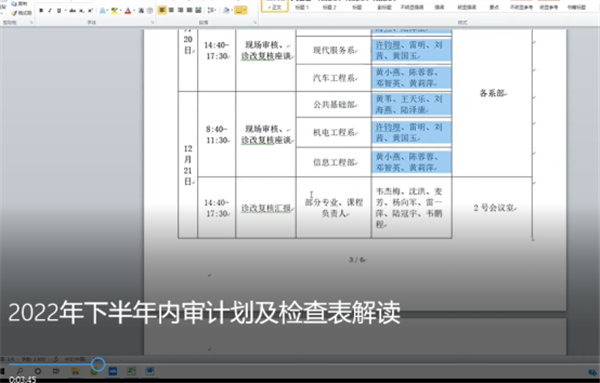Click the page number 3 / 6 footer

(357, 260)
